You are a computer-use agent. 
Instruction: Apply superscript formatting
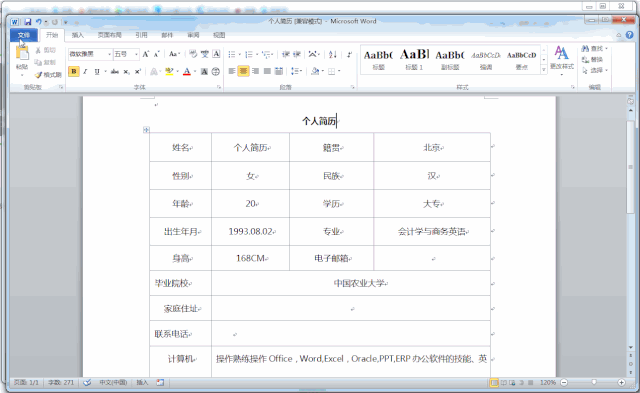tap(138, 72)
